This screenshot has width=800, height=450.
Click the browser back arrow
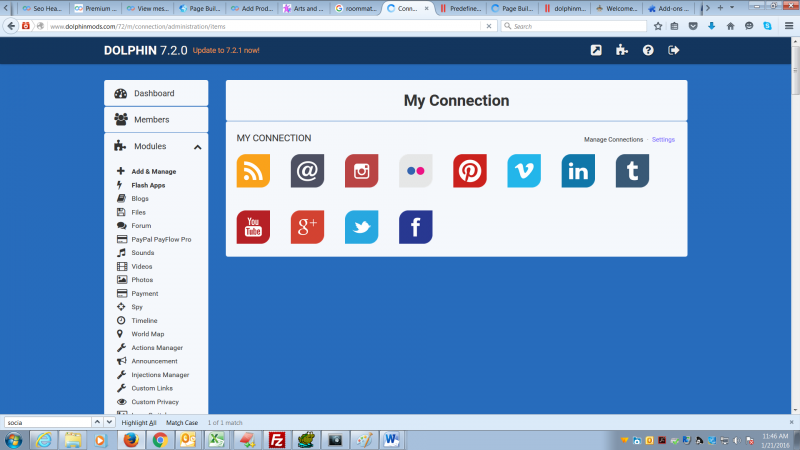(11, 26)
